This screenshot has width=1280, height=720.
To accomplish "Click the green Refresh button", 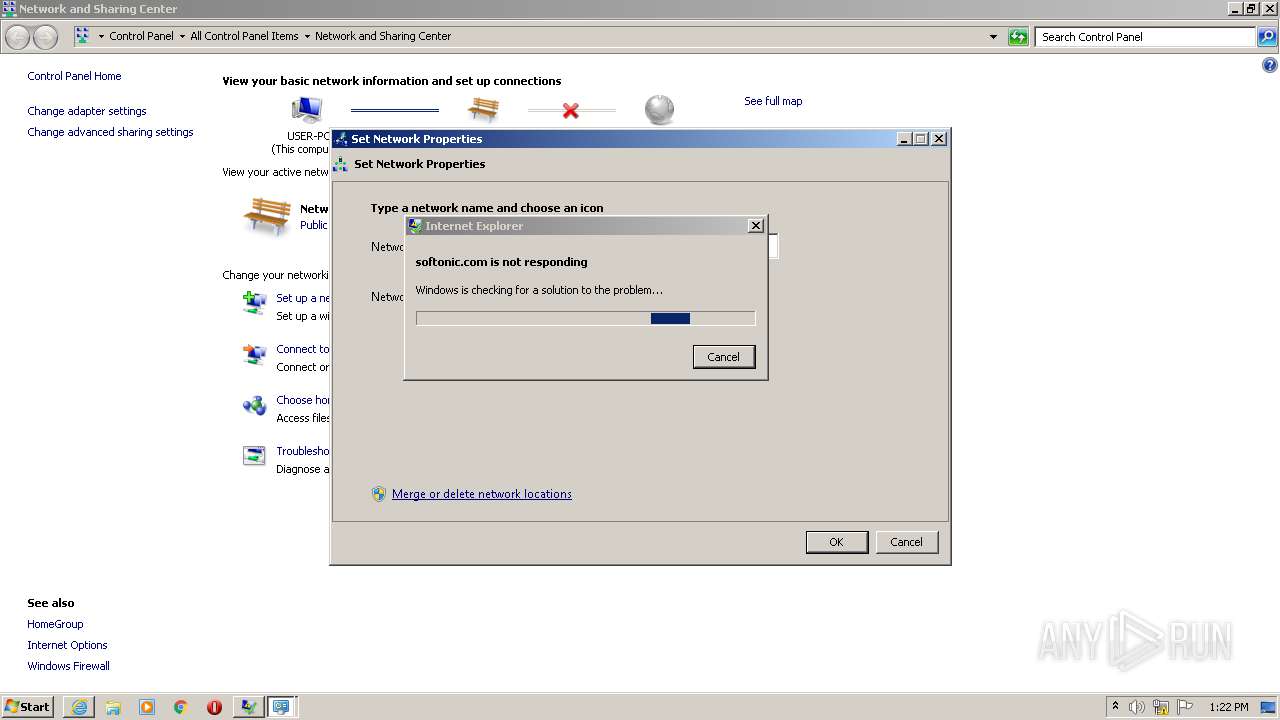I will 1018,37.
